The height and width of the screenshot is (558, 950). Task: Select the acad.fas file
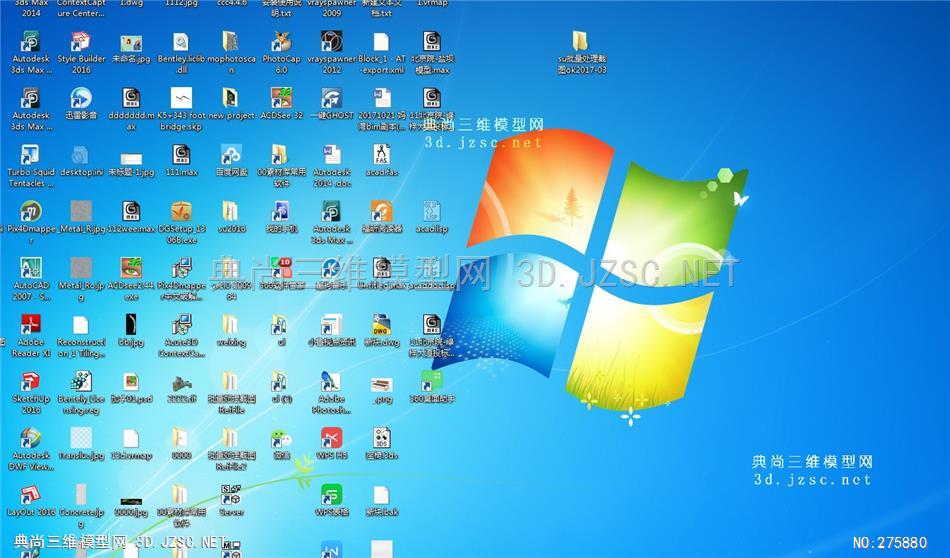click(x=381, y=155)
